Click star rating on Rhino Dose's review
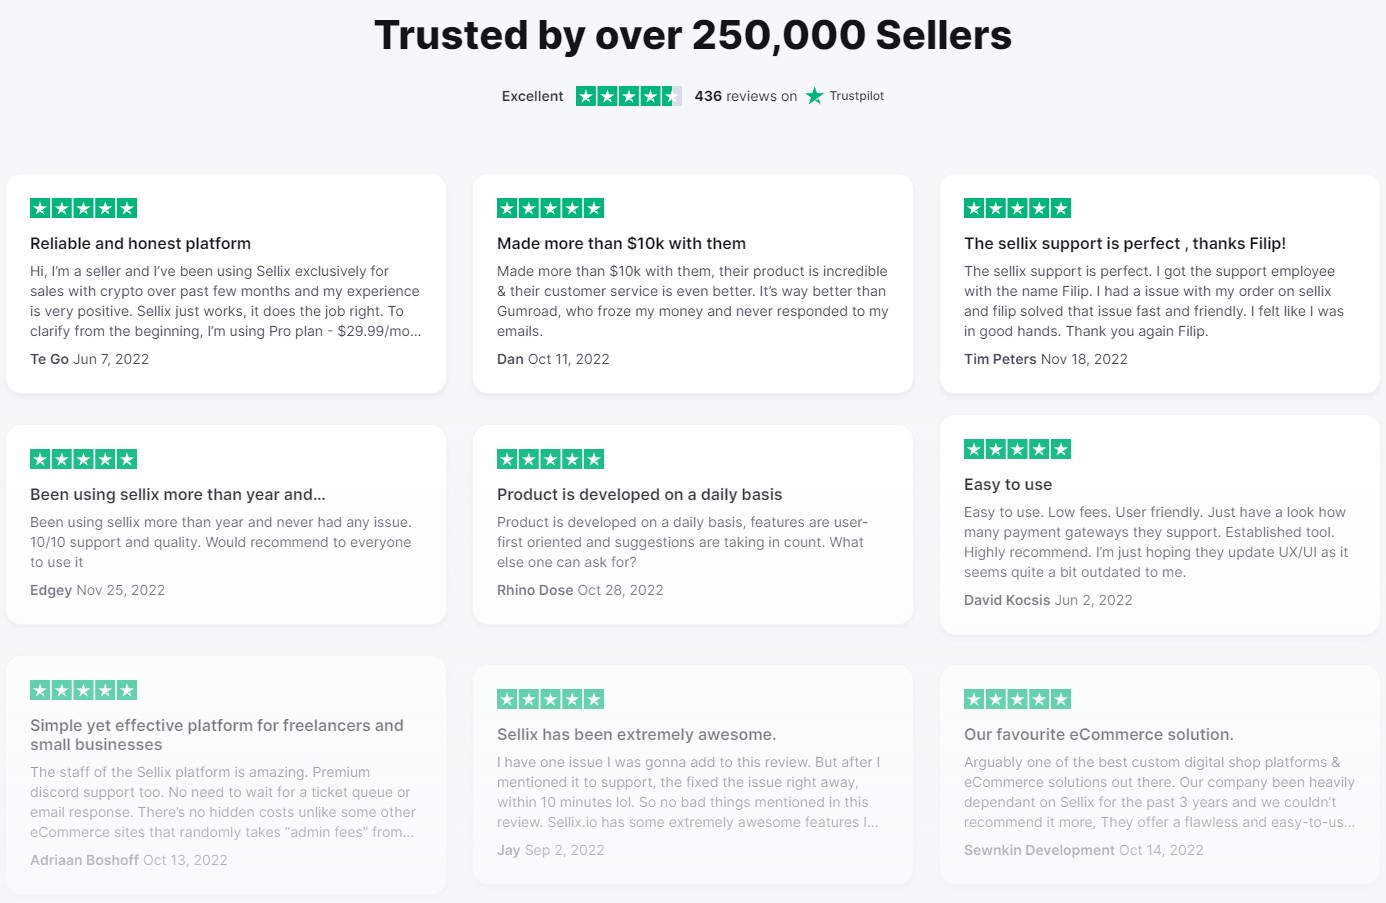Image resolution: width=1386 pixels, height=903 pixels. click(550, 459)
